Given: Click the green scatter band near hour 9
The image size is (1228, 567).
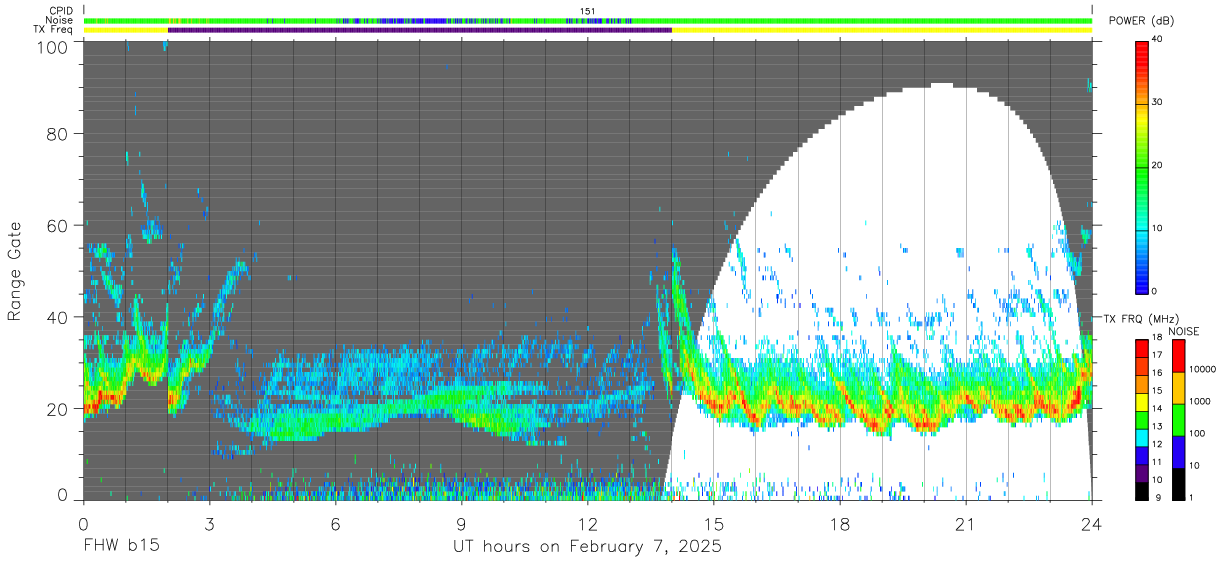Looking at the screenshot, I should point(461,400).
